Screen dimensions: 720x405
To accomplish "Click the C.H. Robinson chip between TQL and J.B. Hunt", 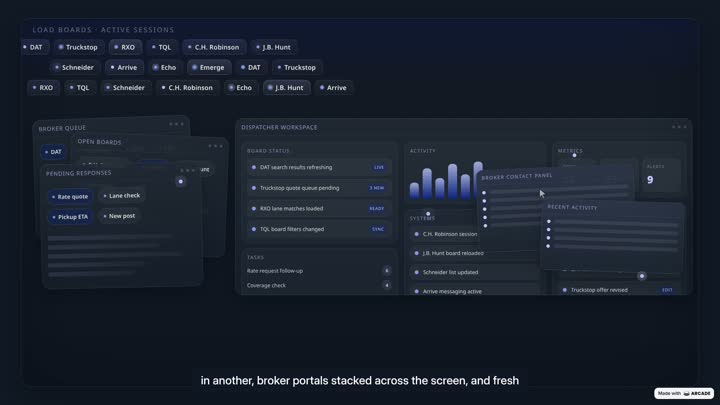I will click(214, 47).
